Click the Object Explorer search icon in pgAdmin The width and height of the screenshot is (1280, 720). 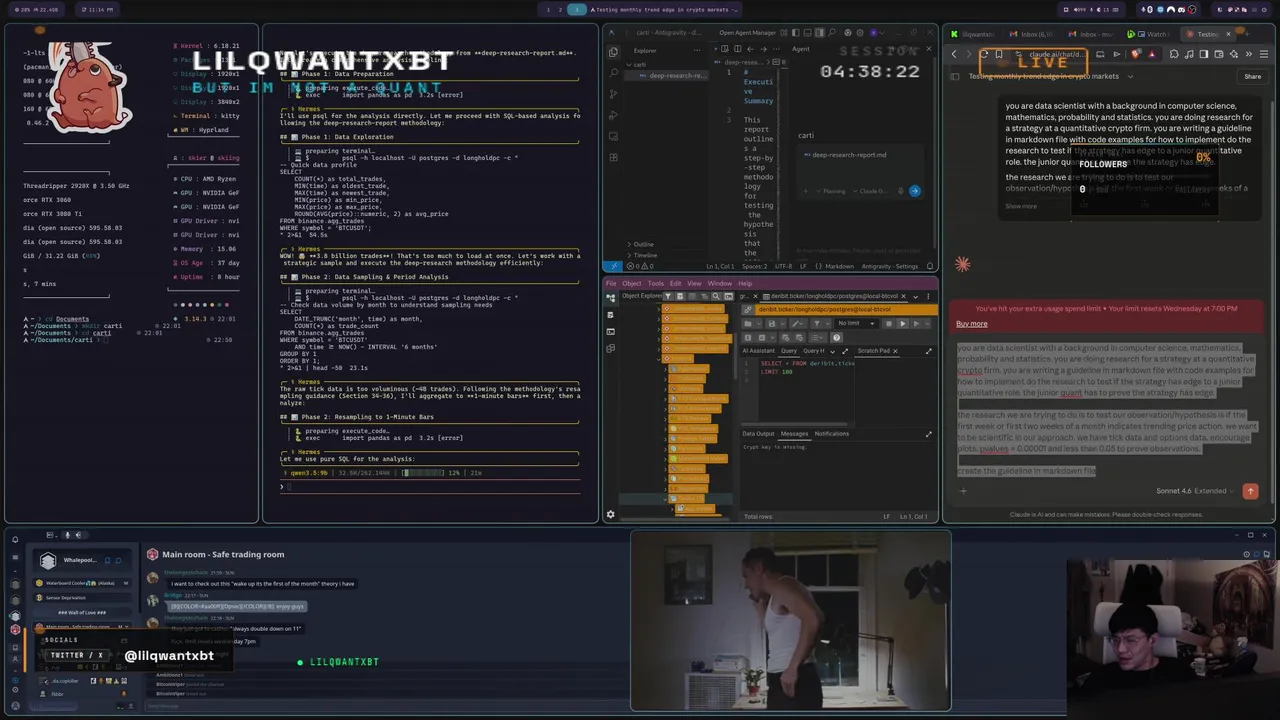[x=716, y=296]
